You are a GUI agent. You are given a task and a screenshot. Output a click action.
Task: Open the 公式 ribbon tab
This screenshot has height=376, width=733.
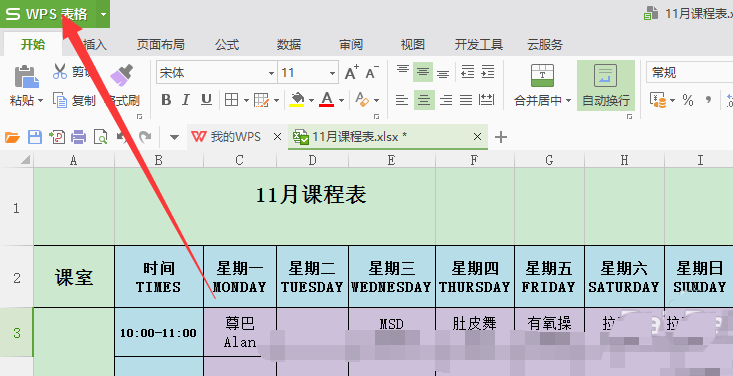tap(227, 44)
